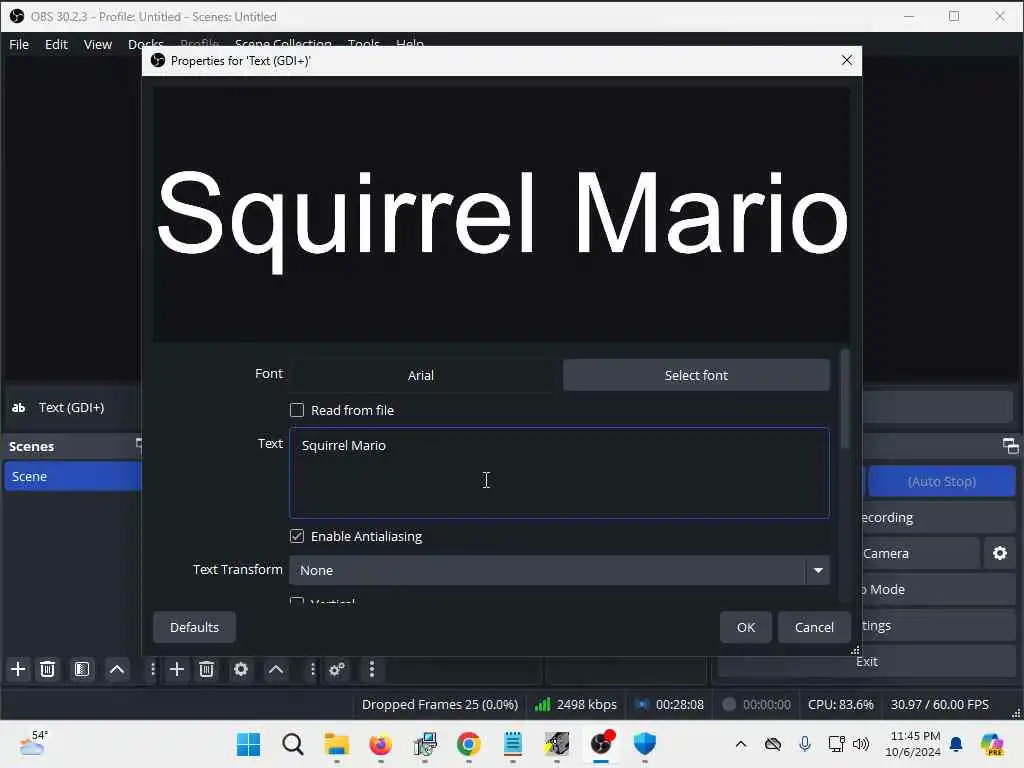This screenshot has width=1024, height=768.
Task: Open Notepad app from the taskbar
Action: tap(513, 744)
